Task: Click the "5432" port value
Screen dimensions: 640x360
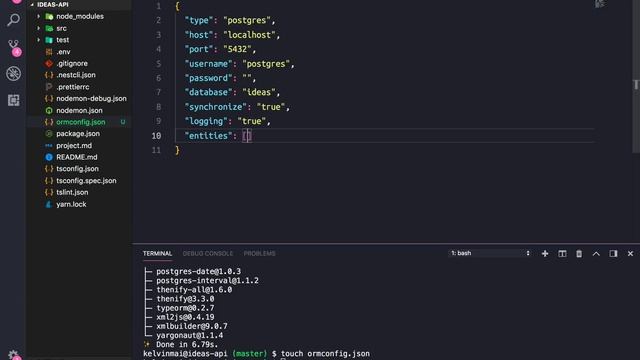Action: click(237, 49)
